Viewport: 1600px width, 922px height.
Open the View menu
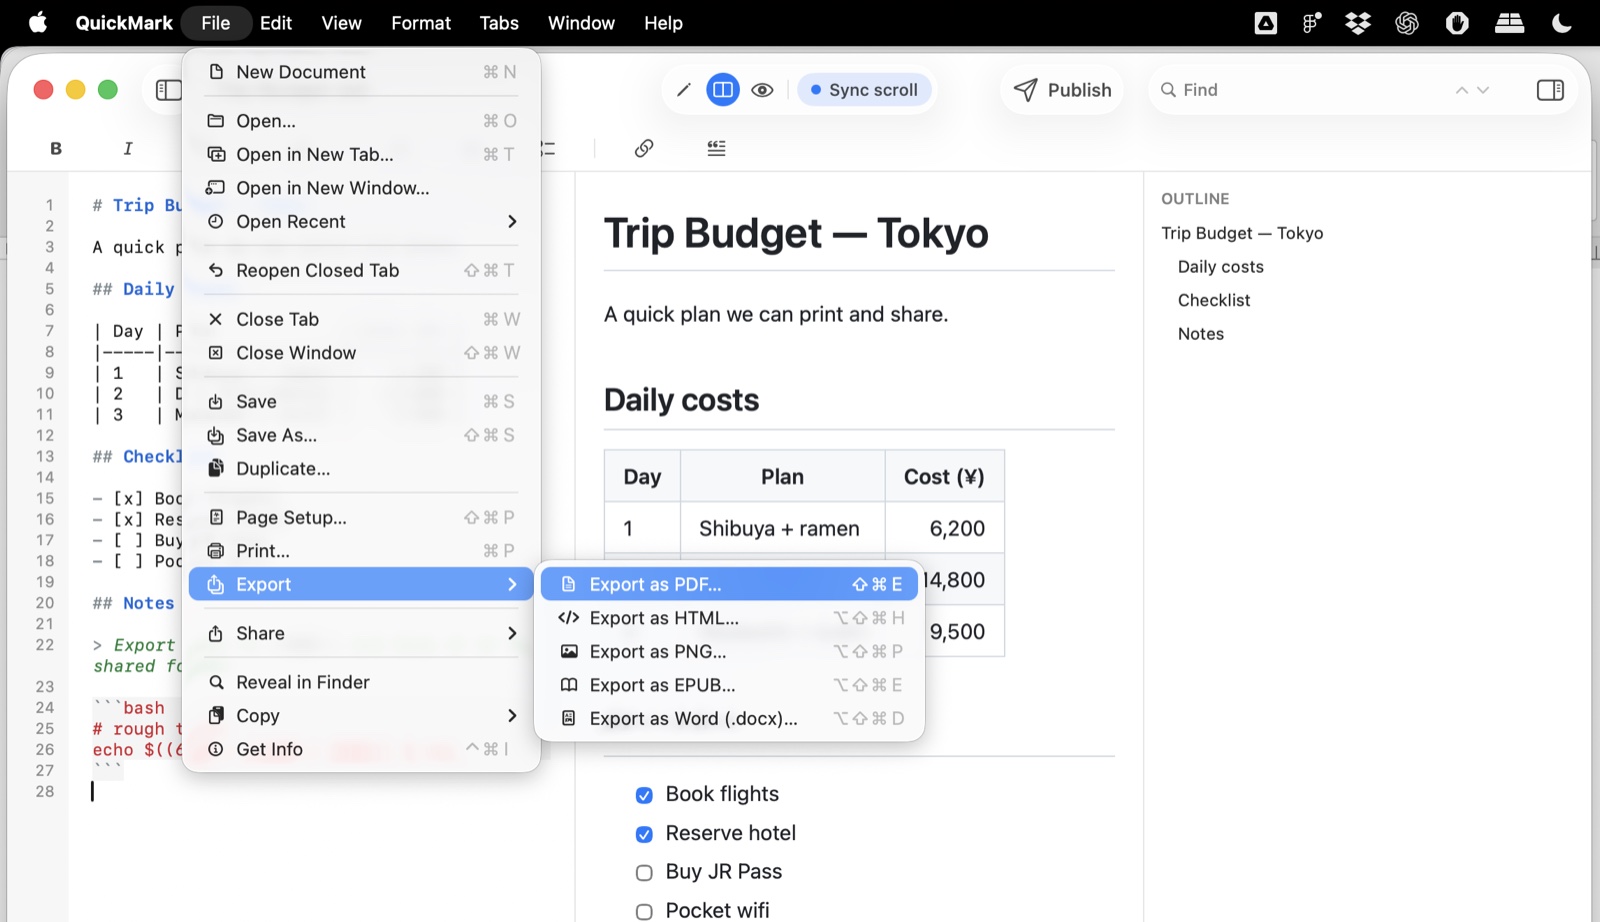[341, 23]
